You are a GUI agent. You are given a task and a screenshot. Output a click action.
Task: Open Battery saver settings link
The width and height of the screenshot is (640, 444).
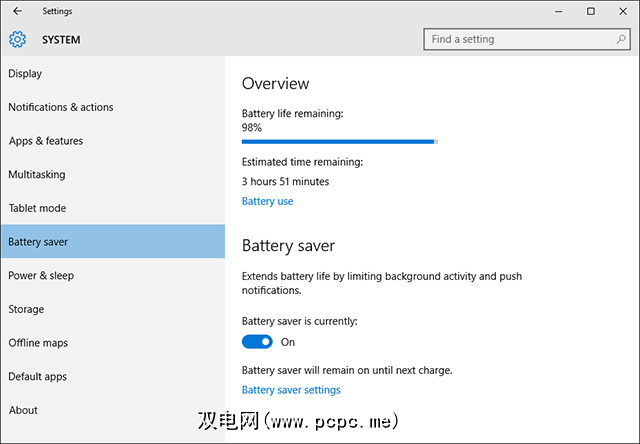(291, 390)
